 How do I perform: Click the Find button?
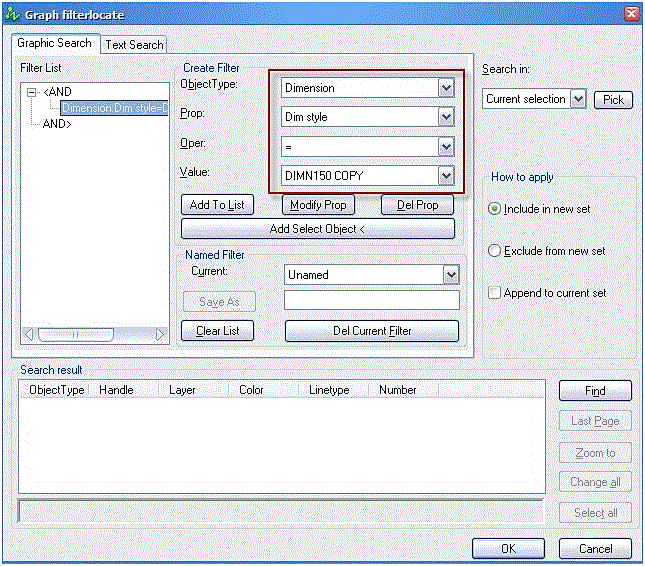[595, 391]
